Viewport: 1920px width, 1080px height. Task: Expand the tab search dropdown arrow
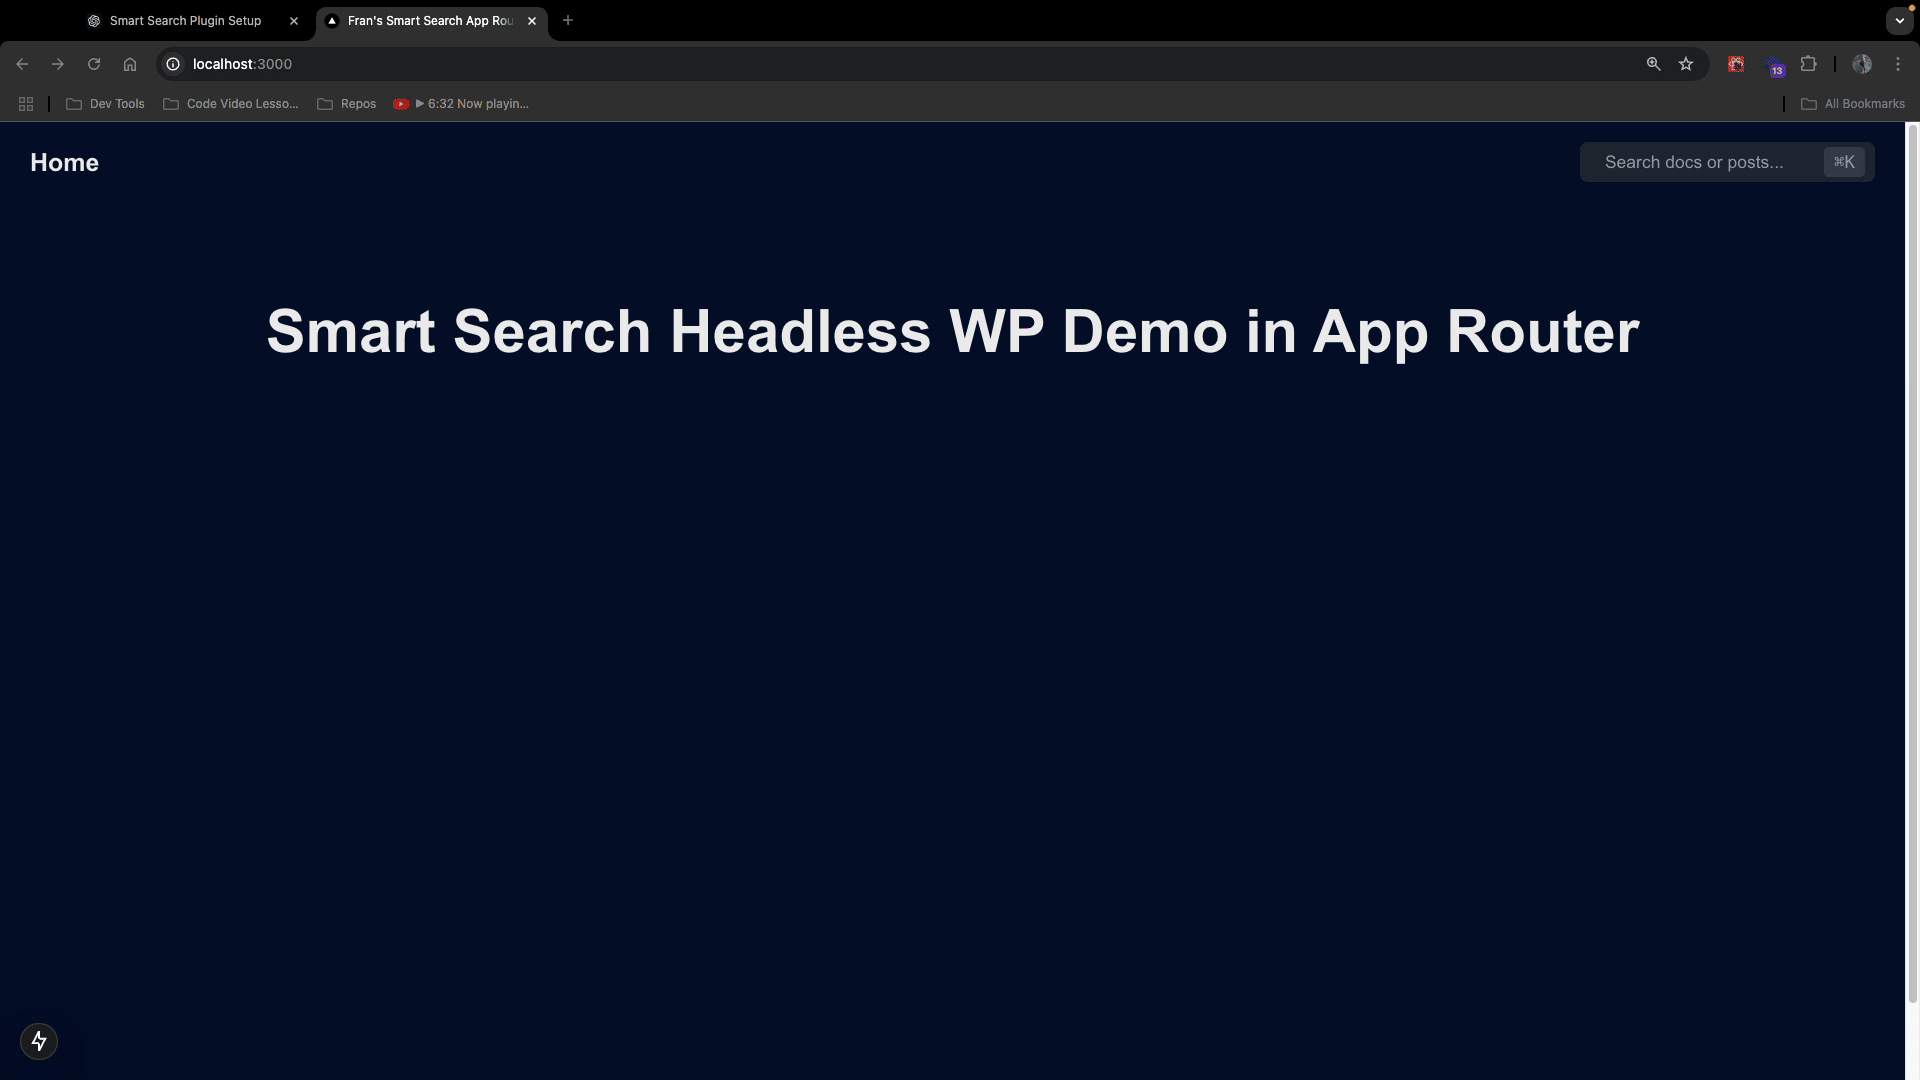[1899, 20]
